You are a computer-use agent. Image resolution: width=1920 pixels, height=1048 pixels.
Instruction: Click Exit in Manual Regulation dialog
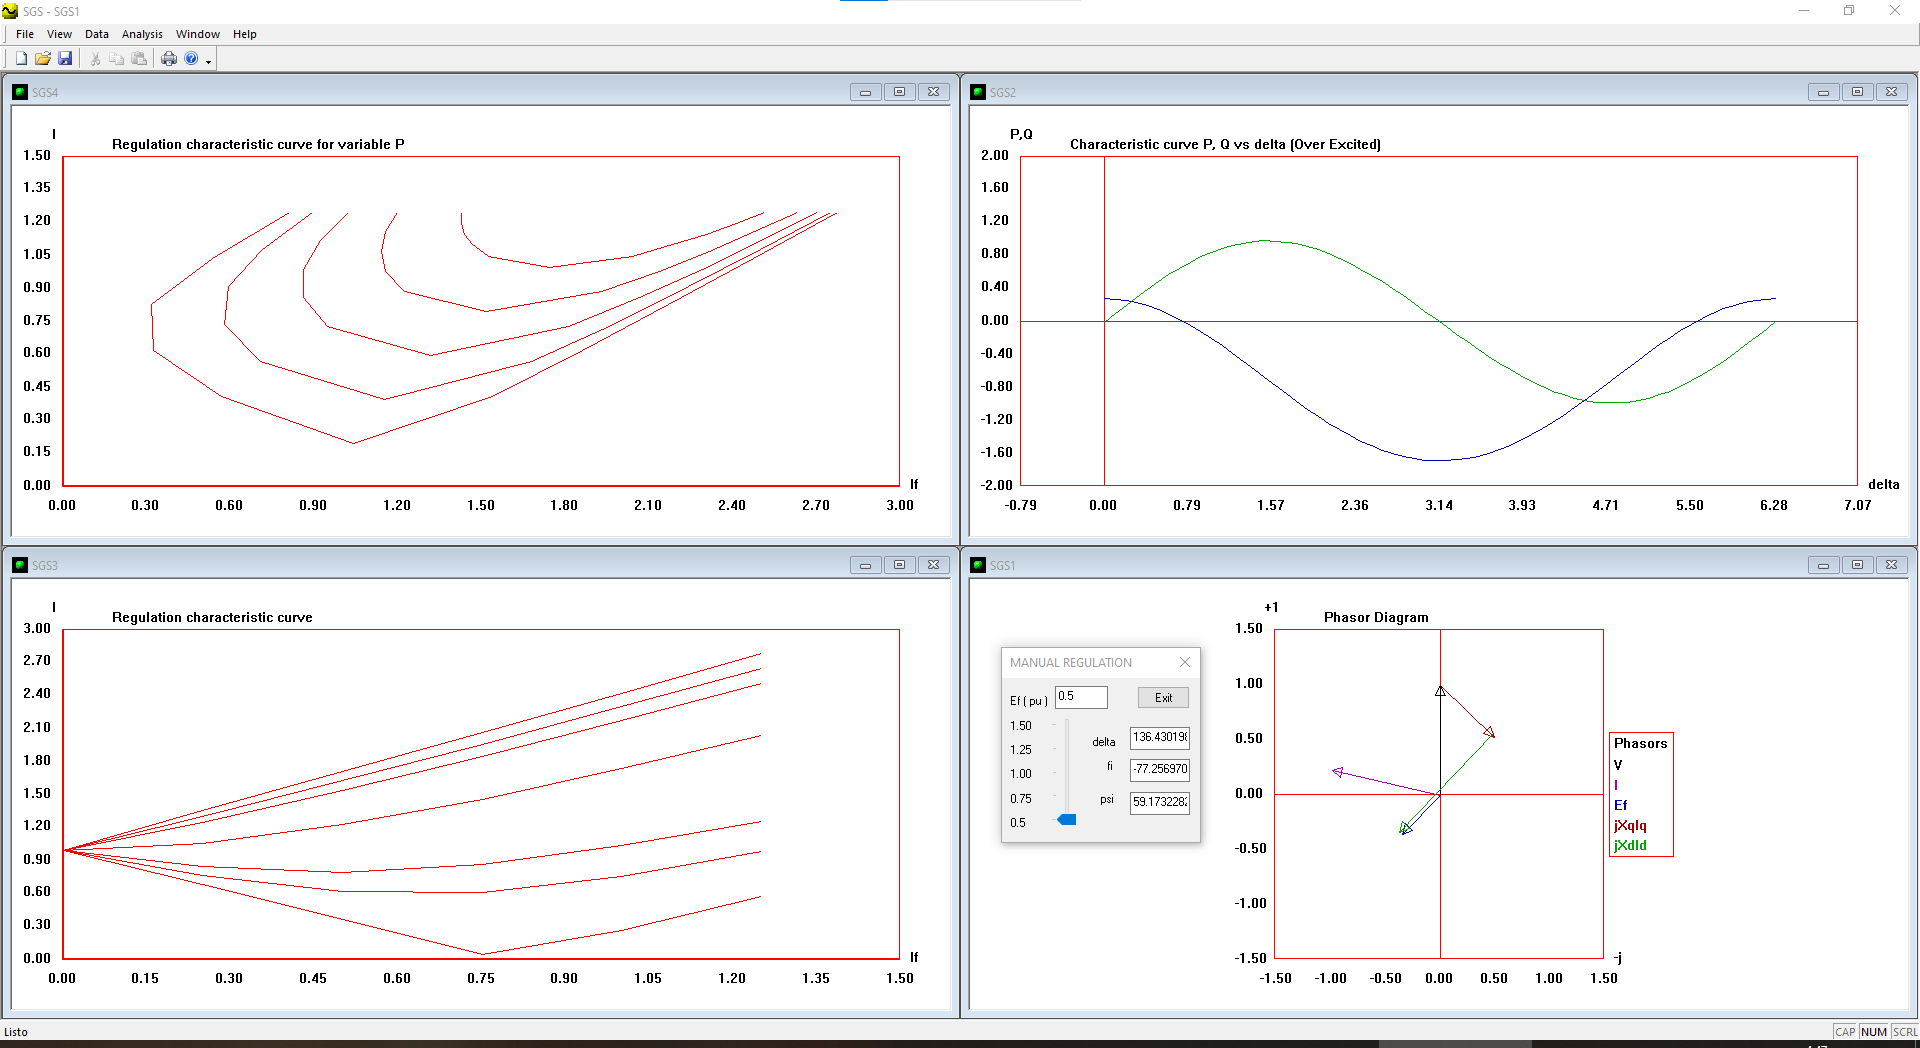point(1163,698)
